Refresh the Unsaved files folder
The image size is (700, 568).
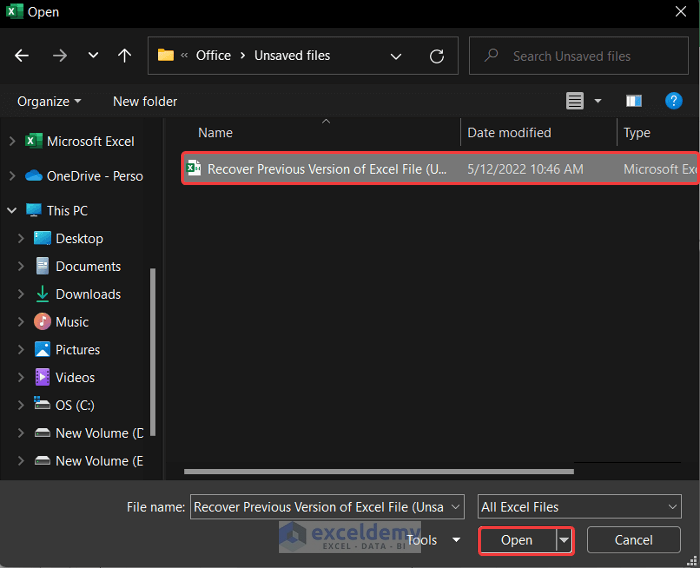[437, 56]
